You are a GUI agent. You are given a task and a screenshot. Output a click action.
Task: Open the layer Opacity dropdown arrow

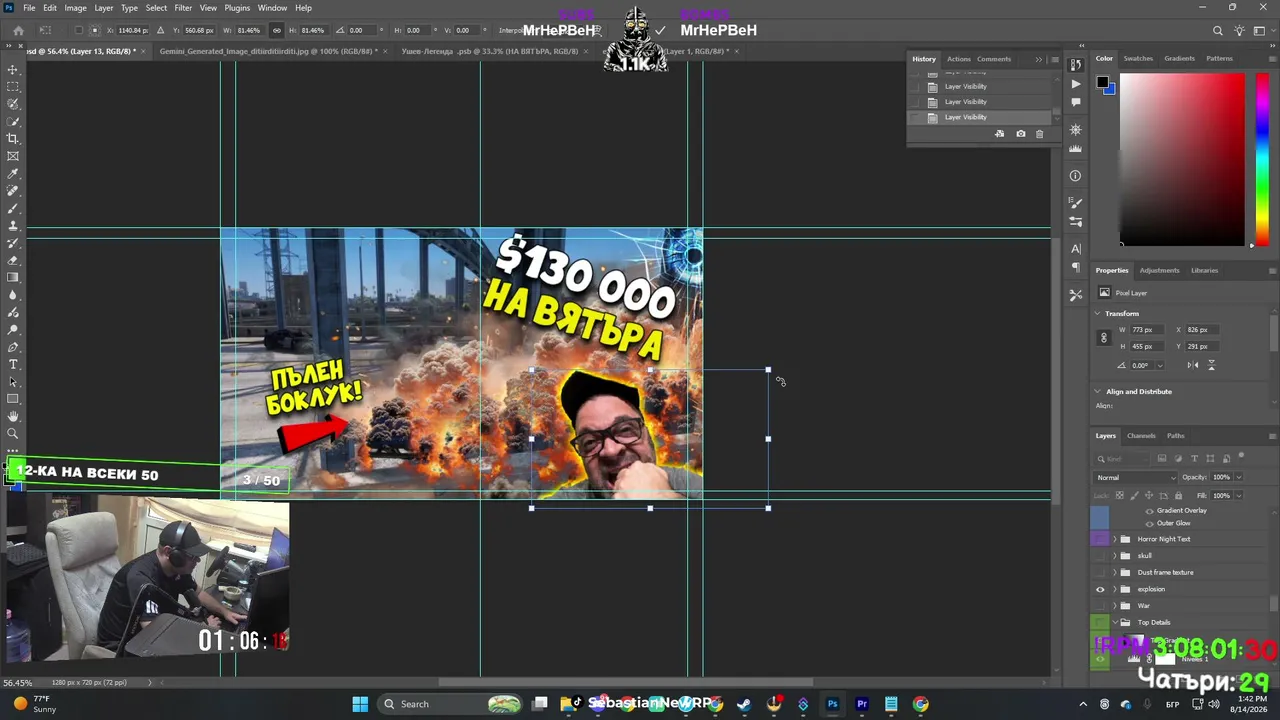[x=1238, y=477]
